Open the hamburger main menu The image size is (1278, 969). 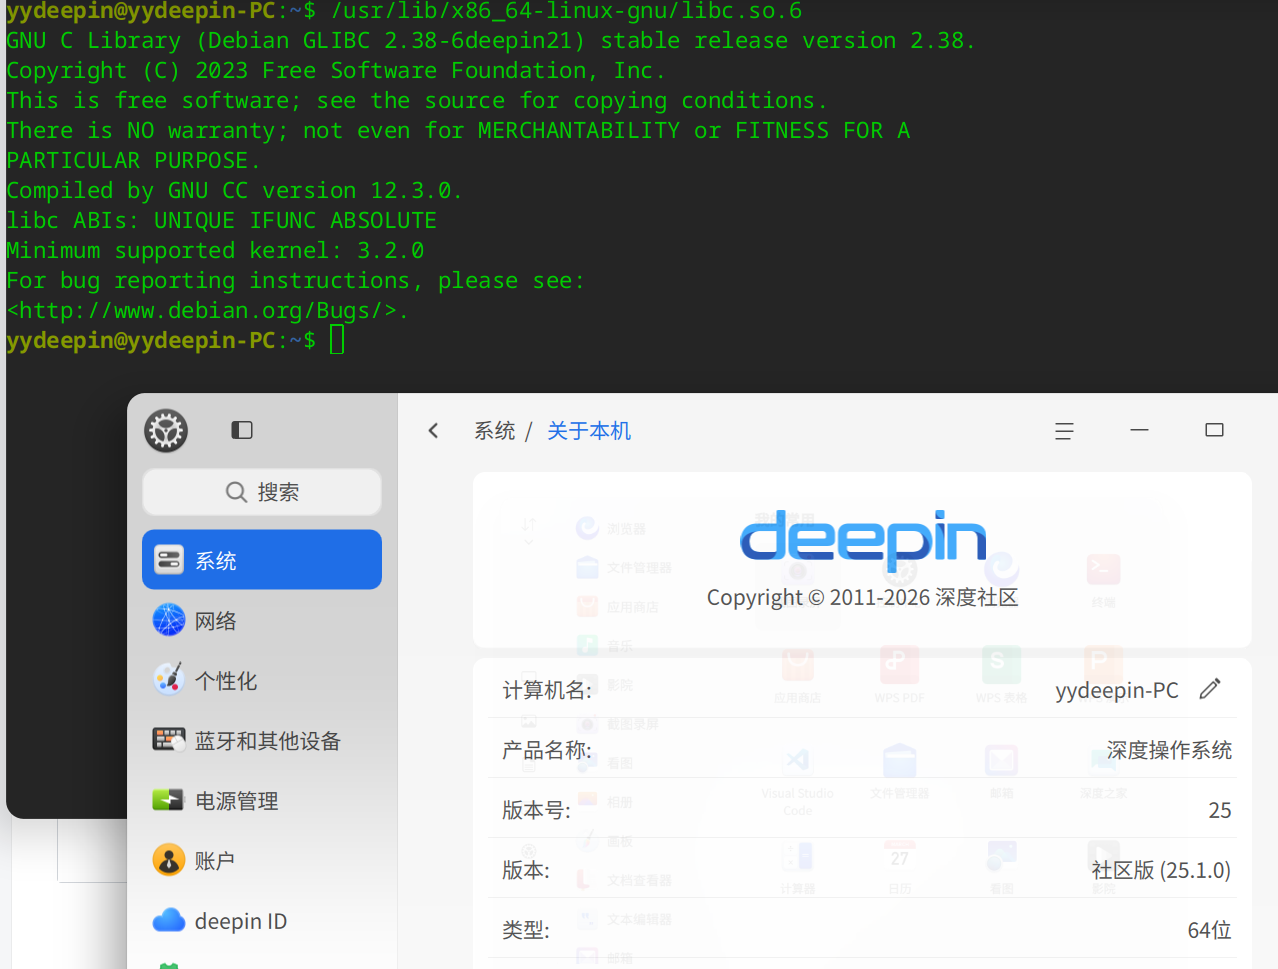[x=1064, y=431]
